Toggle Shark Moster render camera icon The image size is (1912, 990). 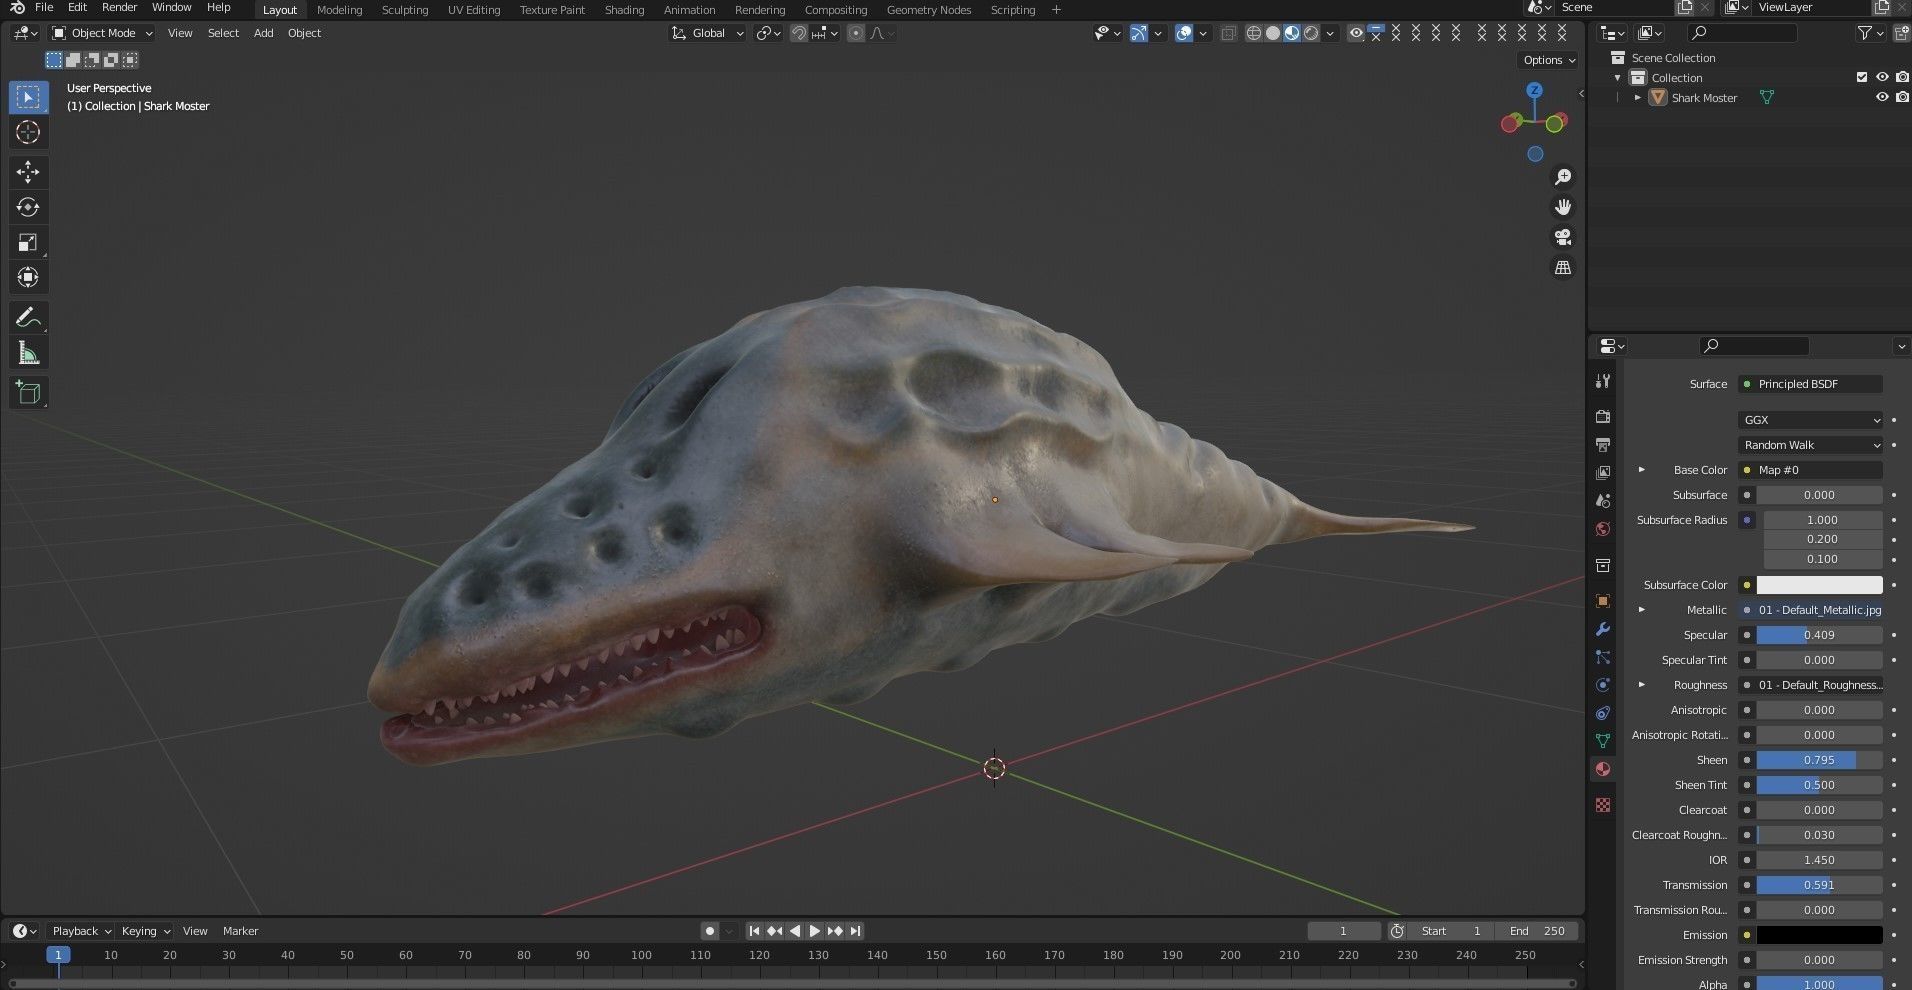(x=1902, y=97)
